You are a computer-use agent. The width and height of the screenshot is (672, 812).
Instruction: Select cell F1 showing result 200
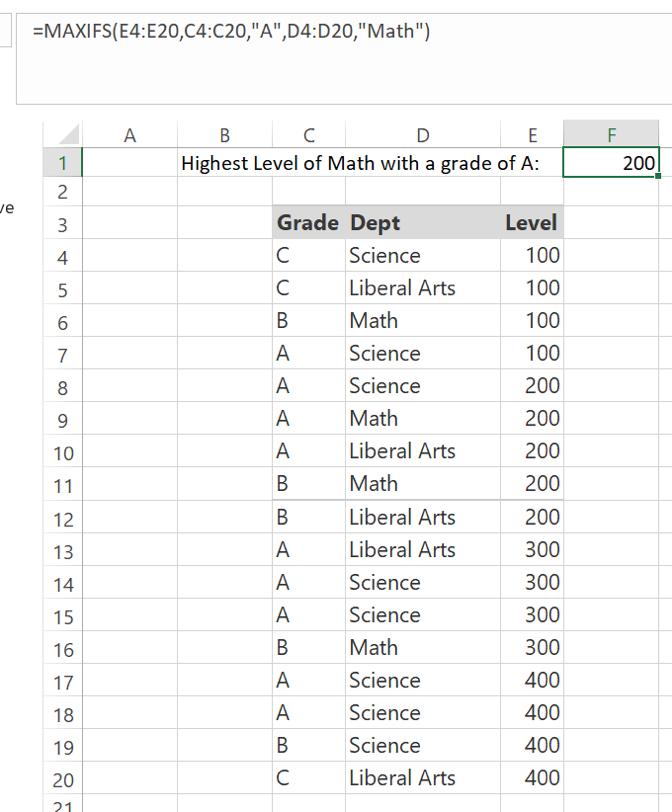coord(611,163)
